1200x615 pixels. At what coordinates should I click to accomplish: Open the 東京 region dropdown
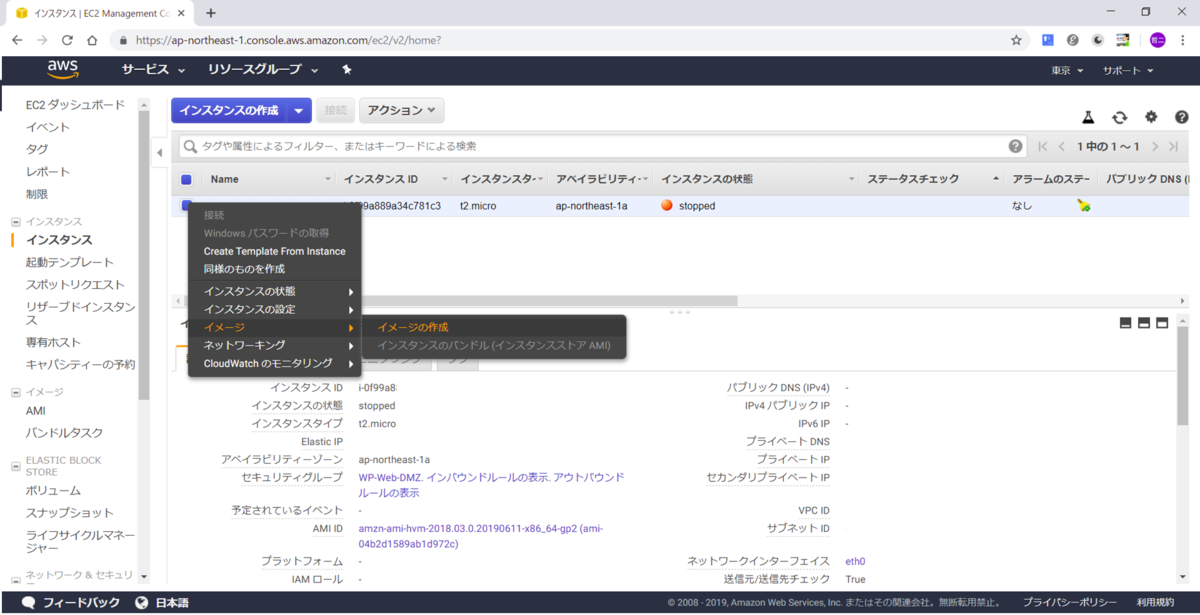(x=1066, y=70)
